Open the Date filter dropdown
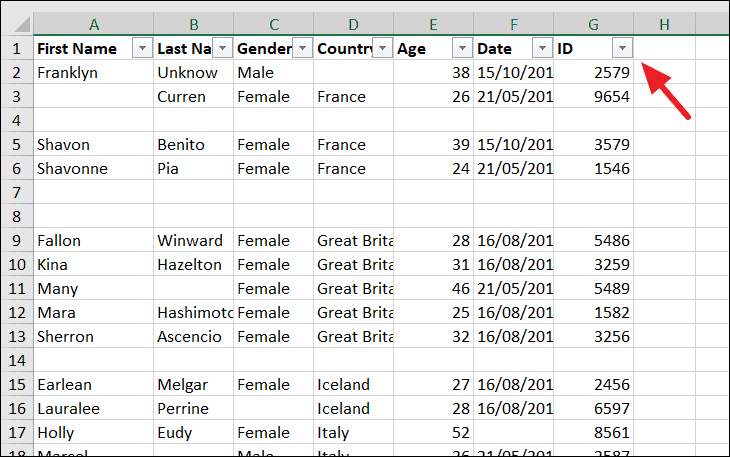 (x=542, y=48)
